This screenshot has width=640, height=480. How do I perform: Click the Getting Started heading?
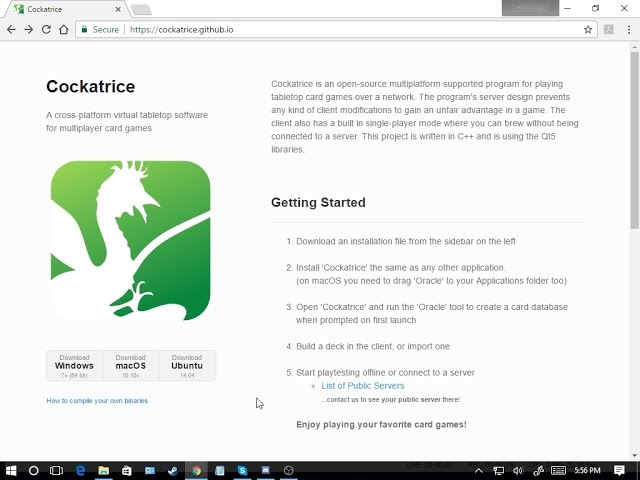pyautogui.click(x=318, y=202)
